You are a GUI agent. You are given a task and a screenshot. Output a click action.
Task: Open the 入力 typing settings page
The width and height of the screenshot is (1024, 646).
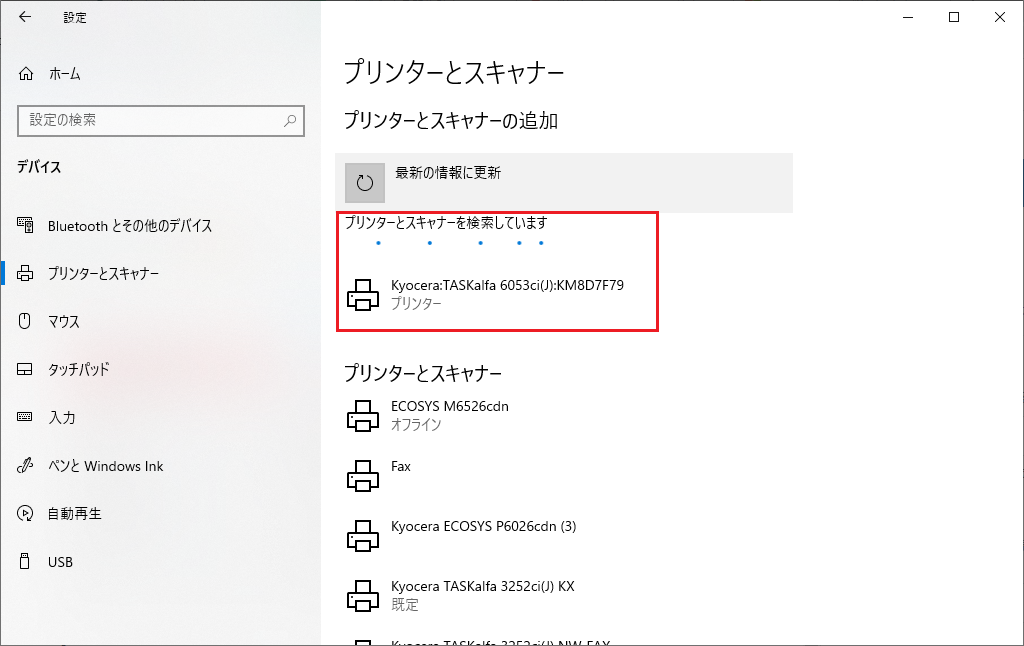pos(62,418)
